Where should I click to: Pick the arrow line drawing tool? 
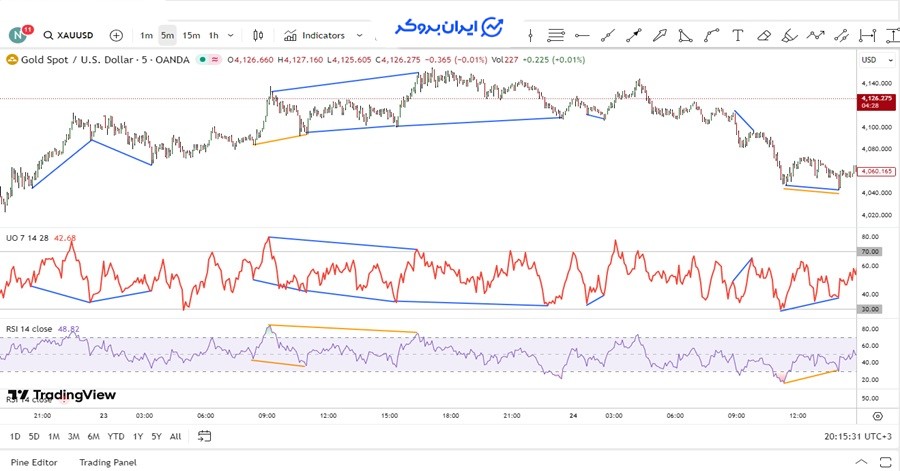[634, 35]
